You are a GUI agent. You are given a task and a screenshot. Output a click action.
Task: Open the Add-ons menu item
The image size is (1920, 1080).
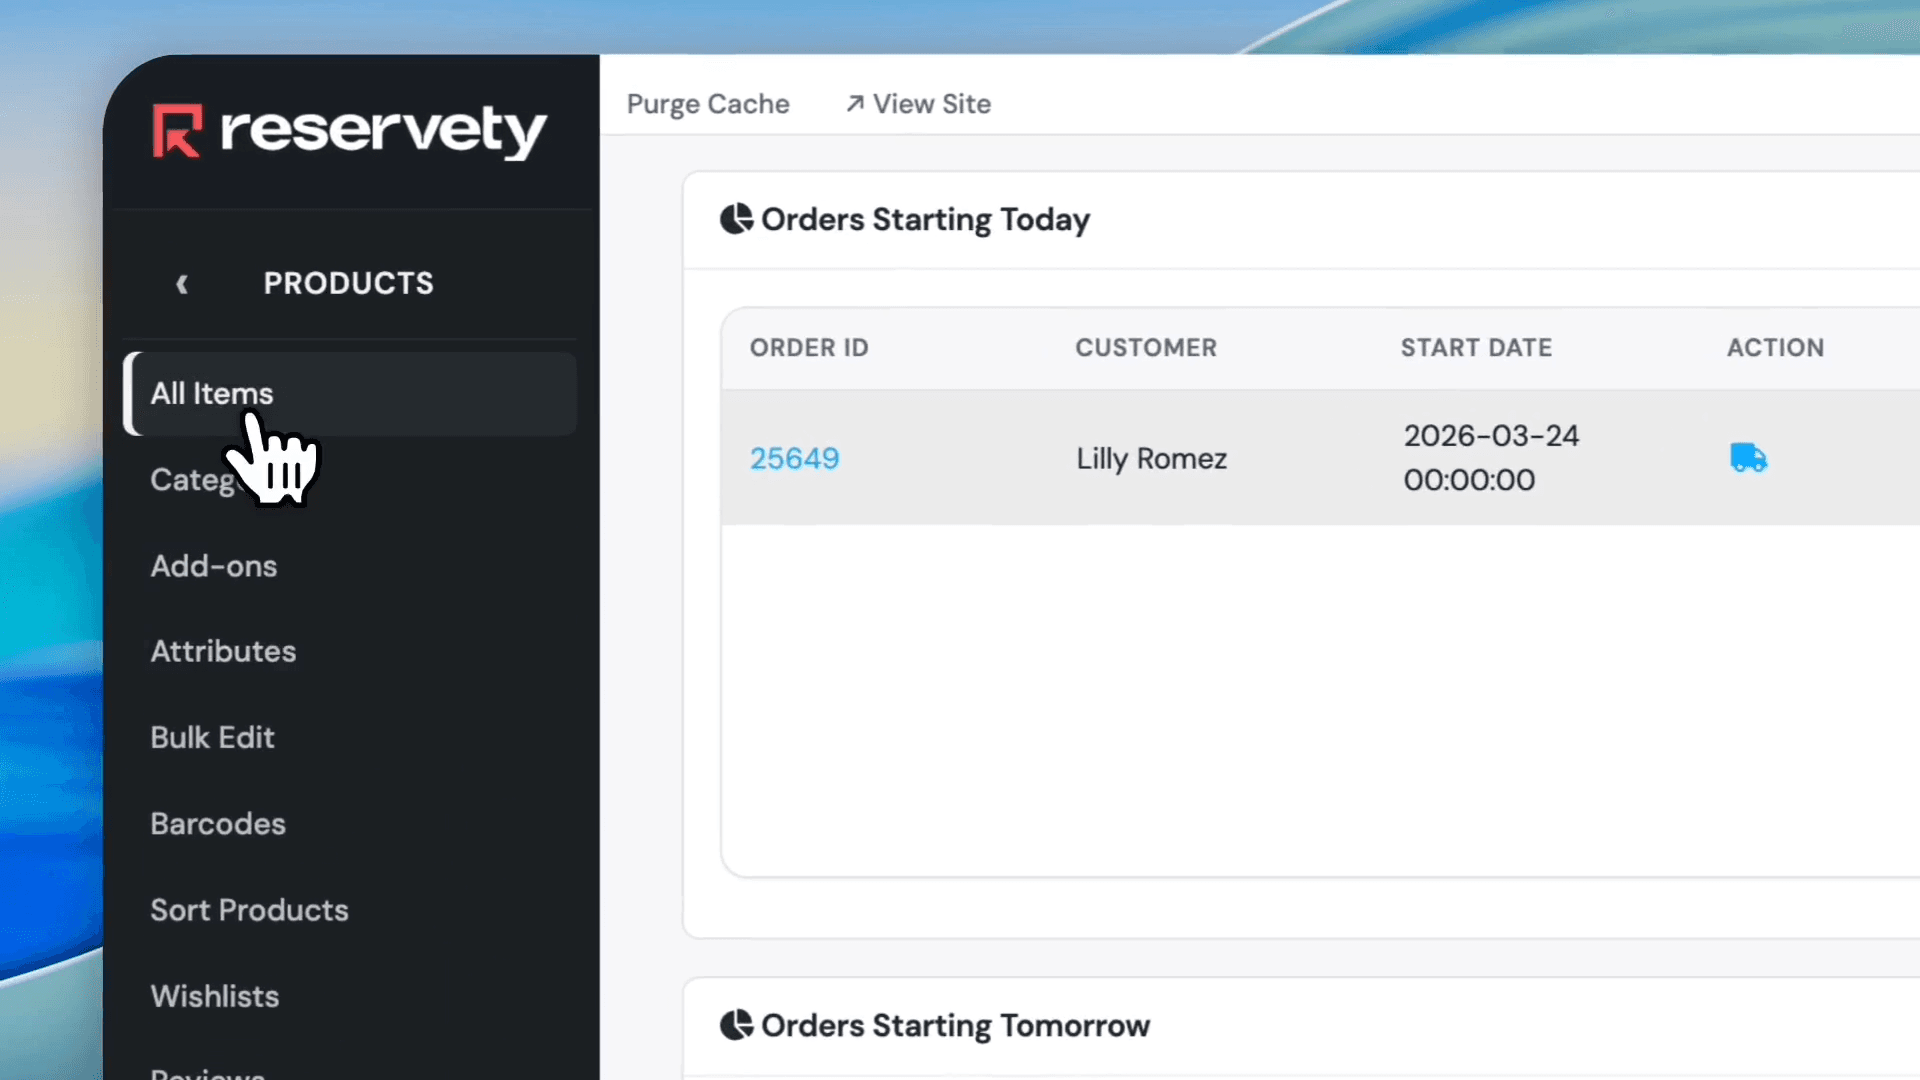point(214,566)
